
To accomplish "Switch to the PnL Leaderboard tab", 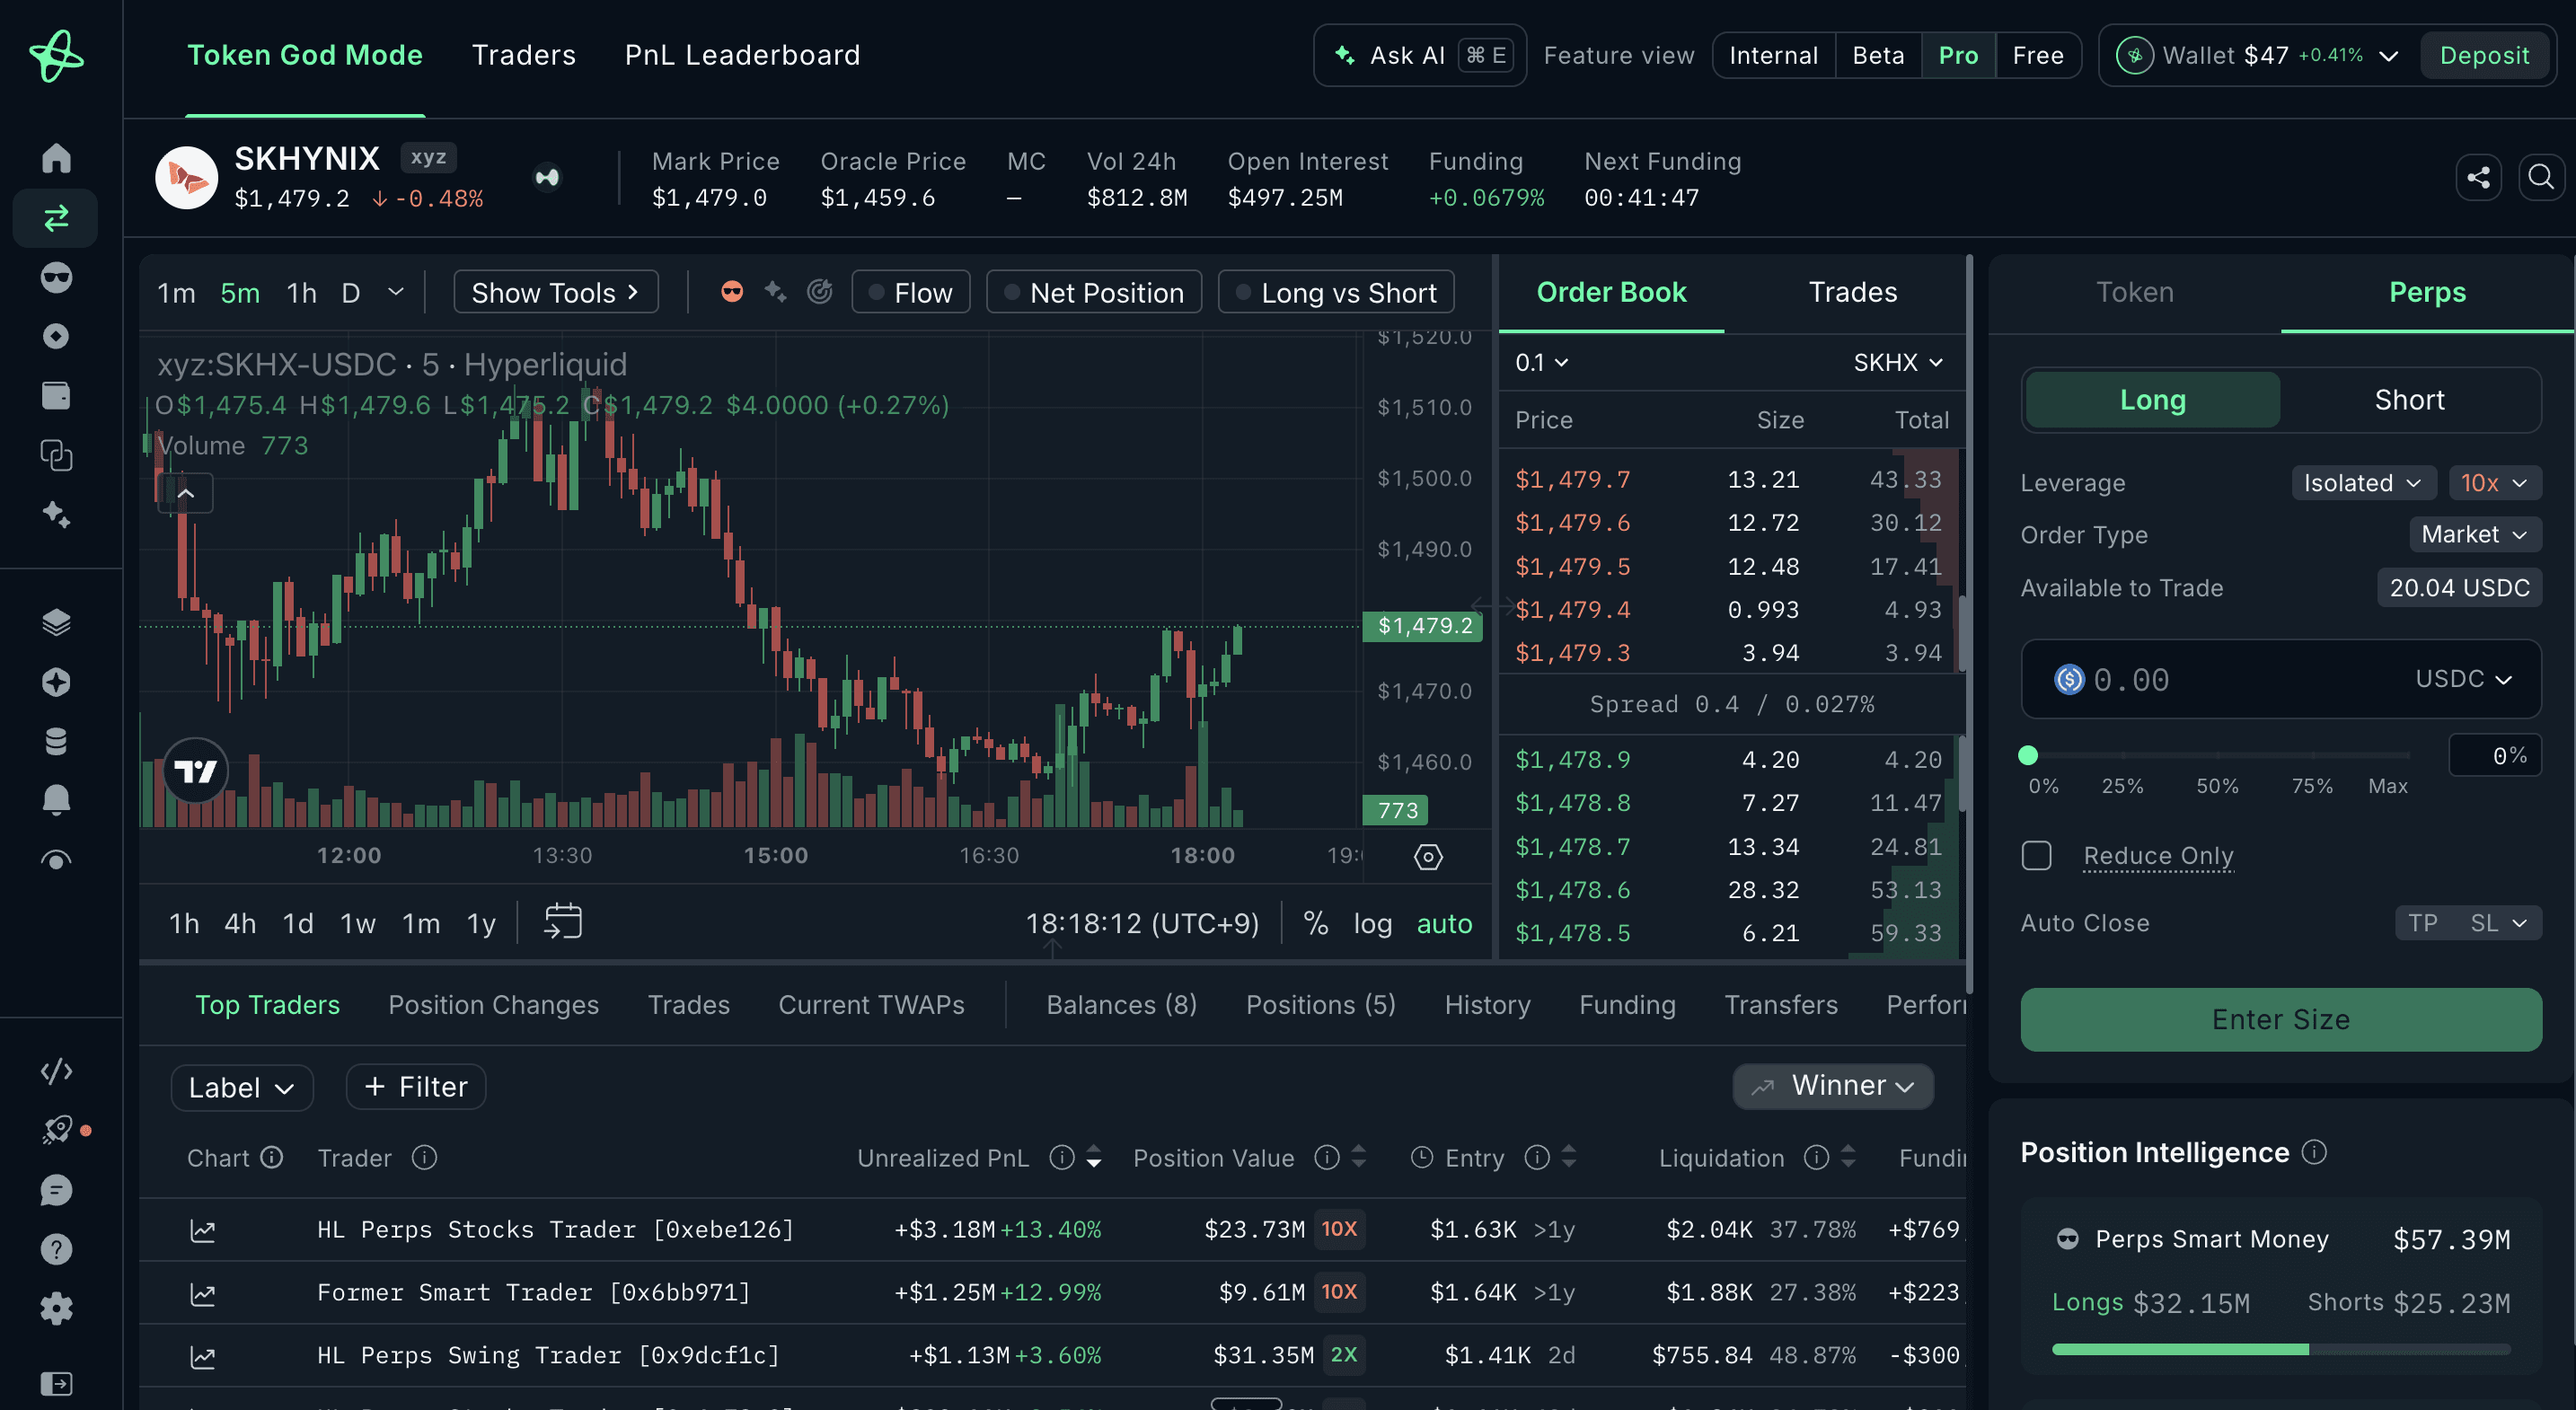I will click(x=743, y=55).
